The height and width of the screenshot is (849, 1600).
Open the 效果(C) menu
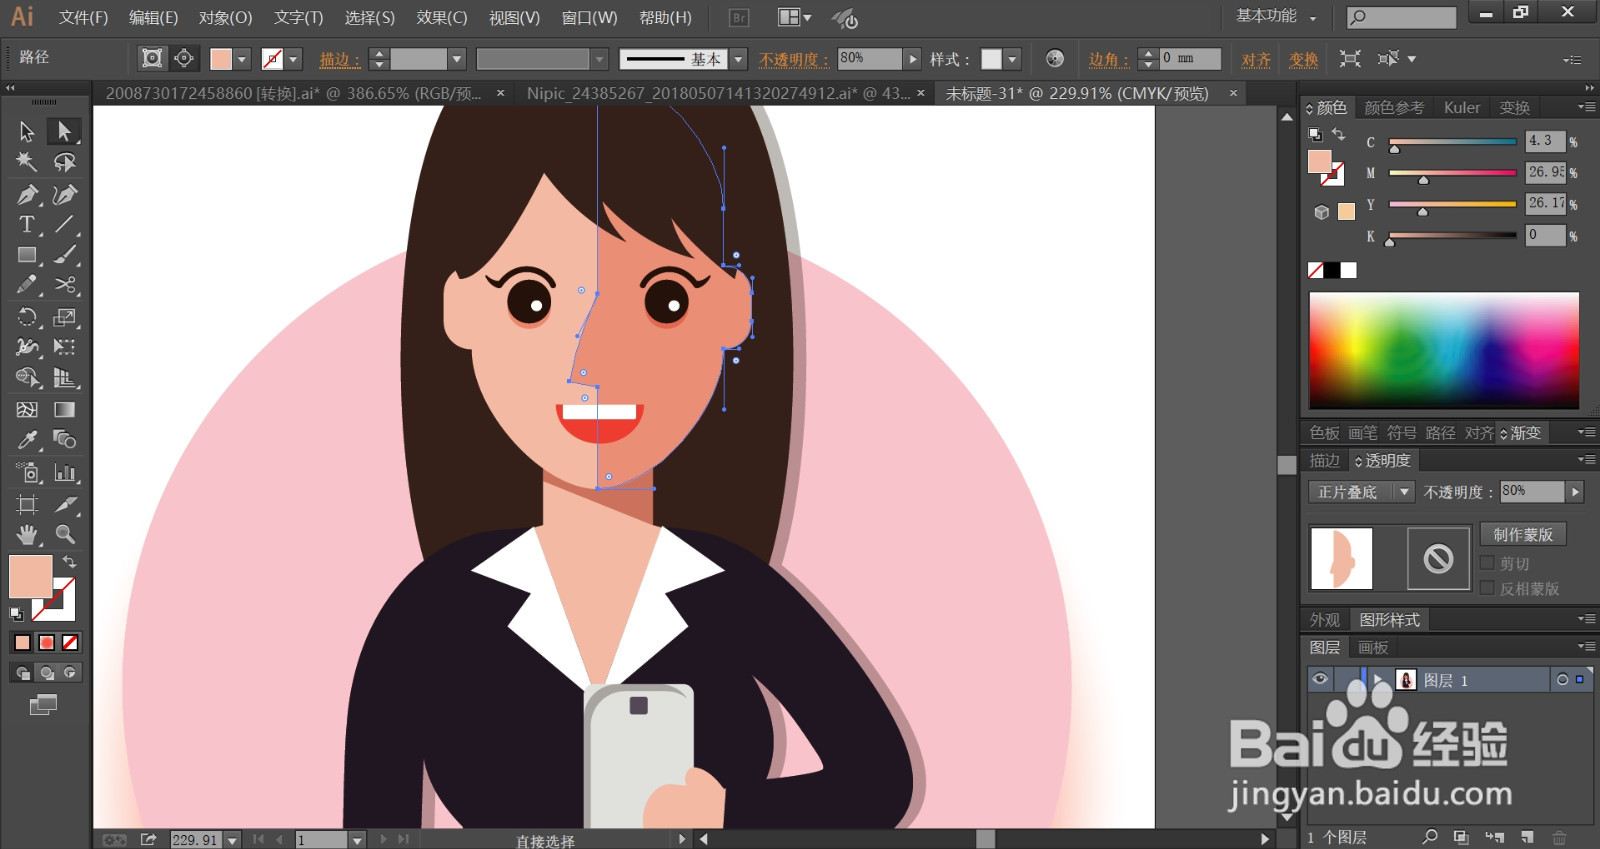coord(442,18)
